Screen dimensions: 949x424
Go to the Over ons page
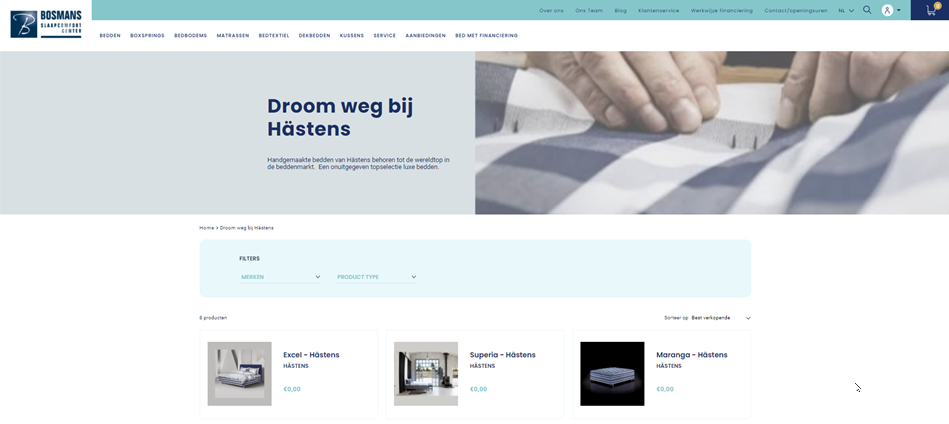click(x=551, y=11)
